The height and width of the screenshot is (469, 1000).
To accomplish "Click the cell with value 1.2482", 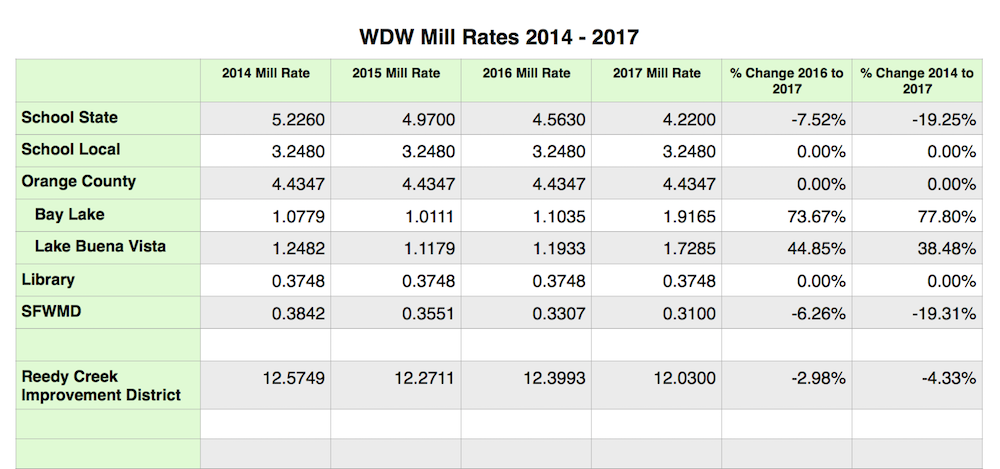I will (x=265, y=248).
